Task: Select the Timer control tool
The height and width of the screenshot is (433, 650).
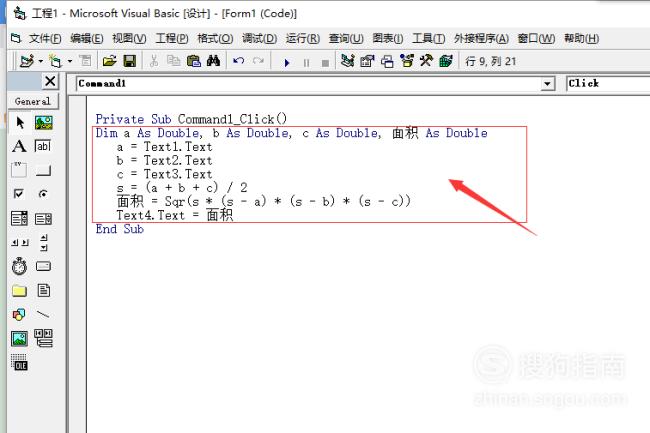Action: (x=19, y=266)
